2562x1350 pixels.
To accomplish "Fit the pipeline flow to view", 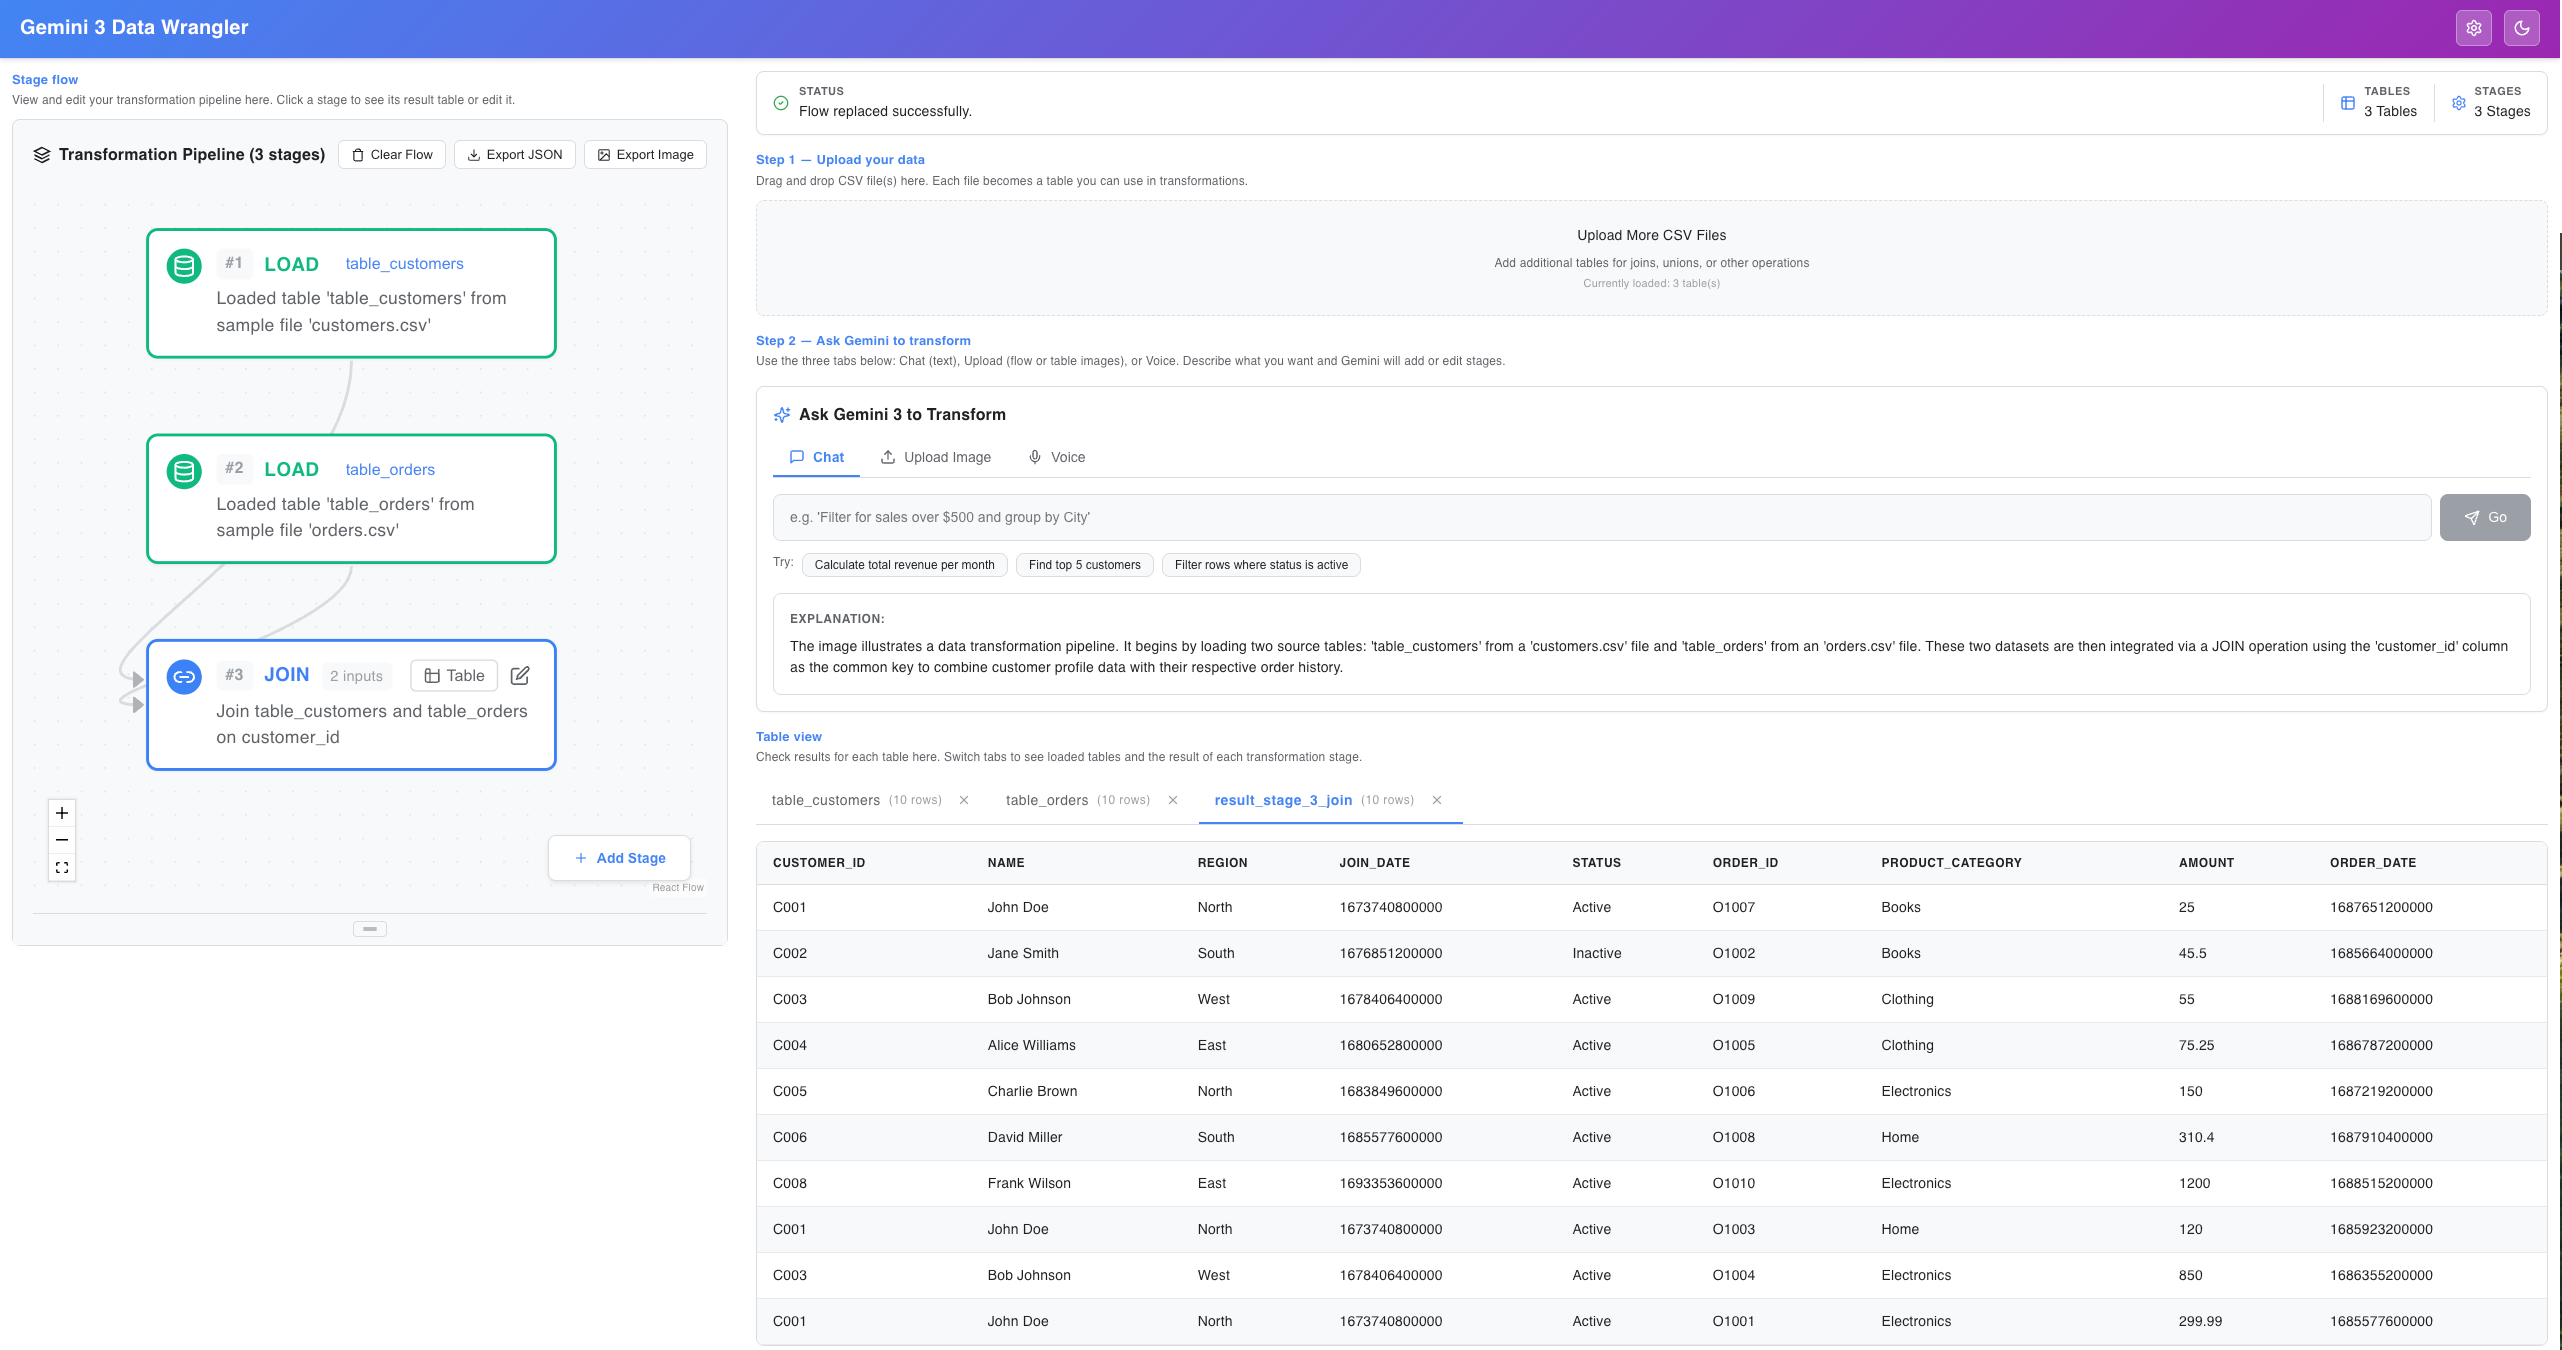I will 62,868.
